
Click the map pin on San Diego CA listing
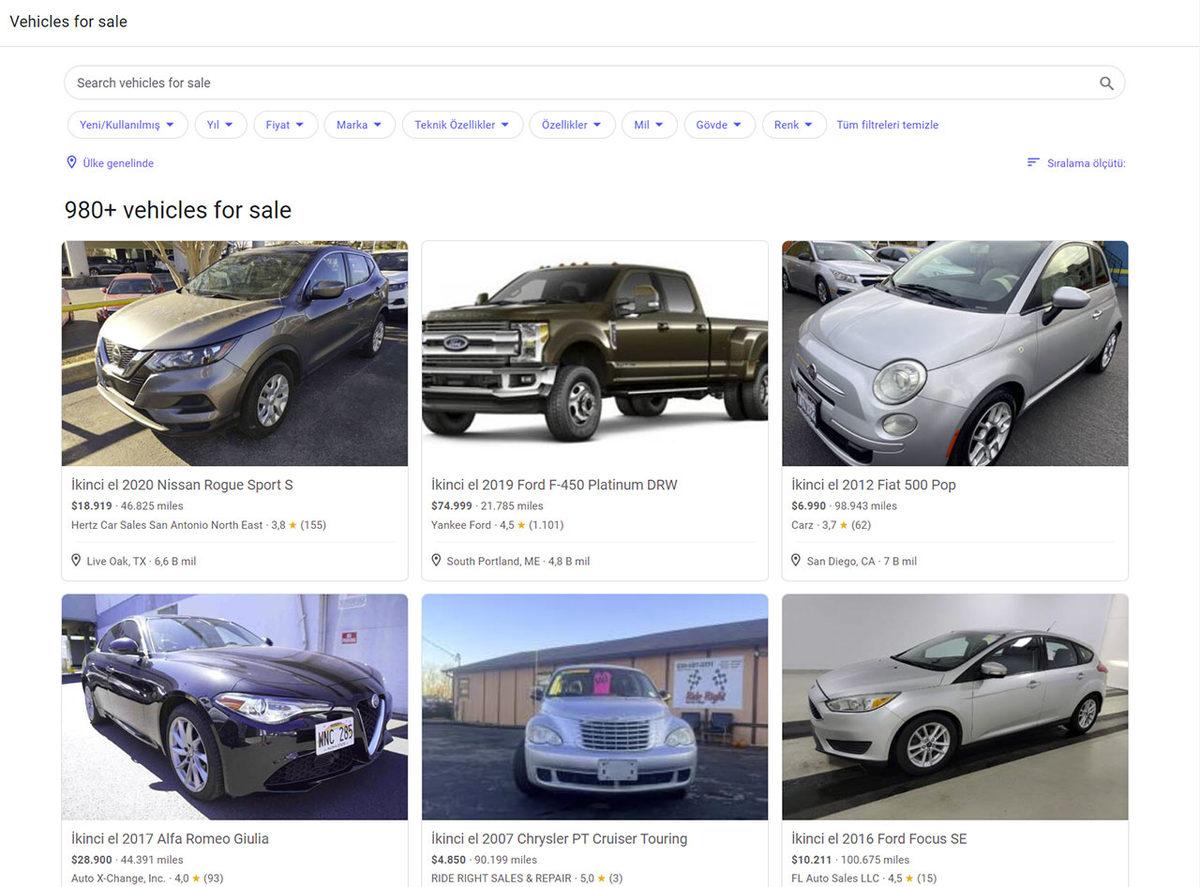795,560
